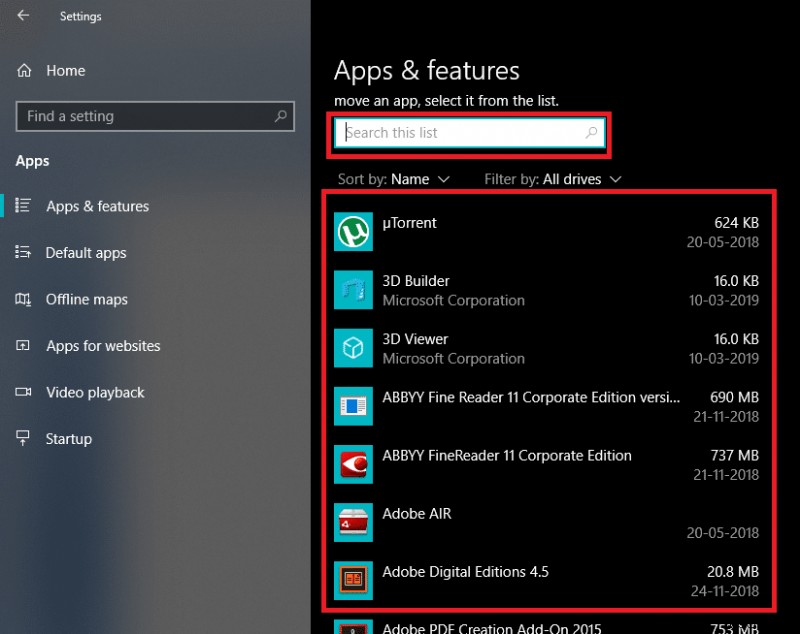This screenshot has width=800, height=634.
Task: Go back using the arrow button
Action: 22,15
